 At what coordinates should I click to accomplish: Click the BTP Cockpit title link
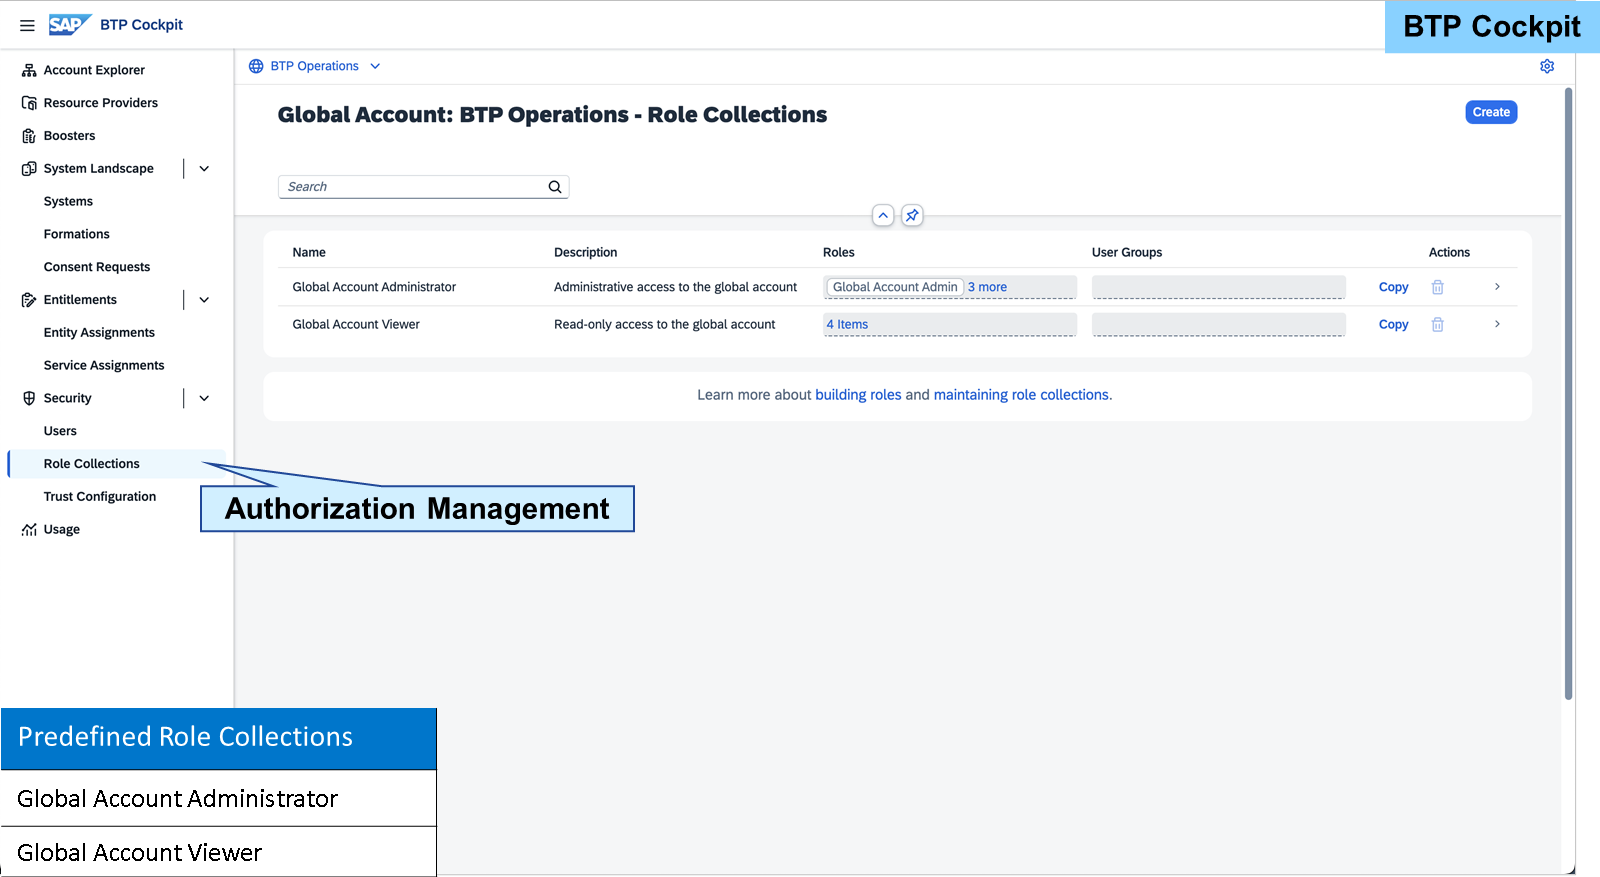tap(141, 25)
